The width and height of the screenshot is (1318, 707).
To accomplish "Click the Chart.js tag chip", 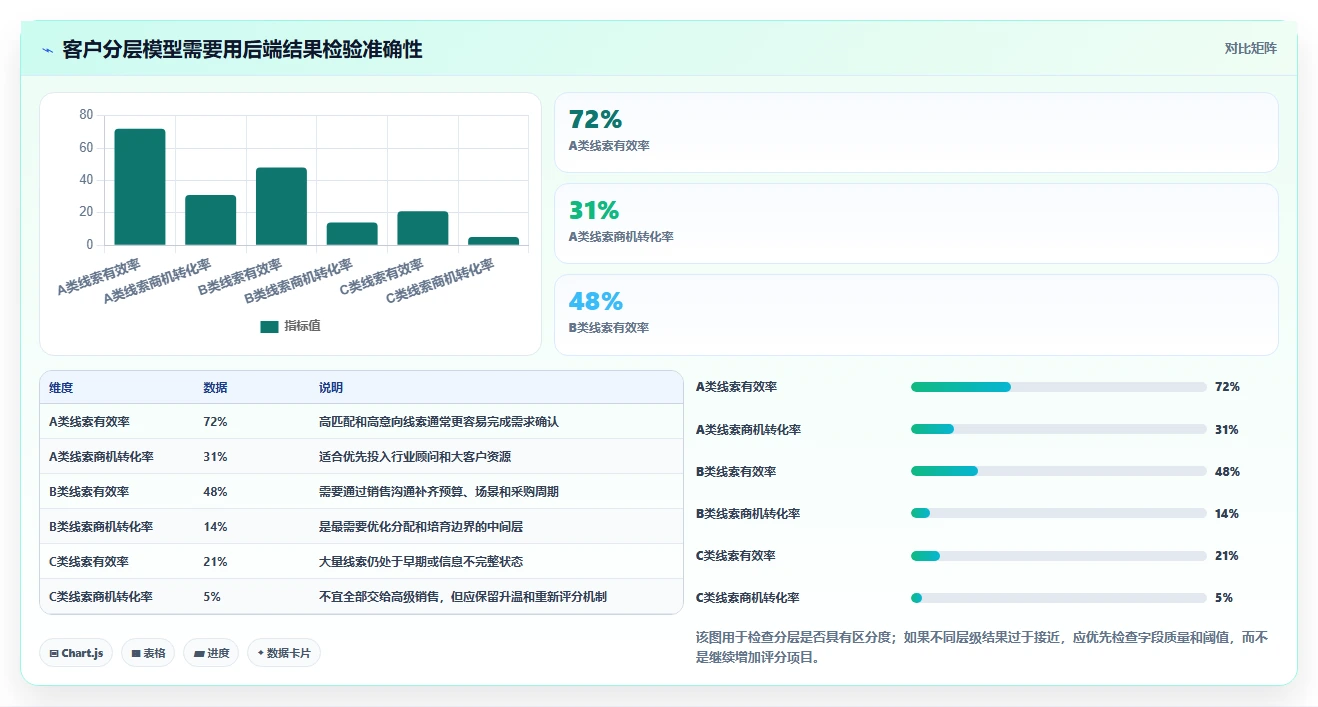I will 76,653.
